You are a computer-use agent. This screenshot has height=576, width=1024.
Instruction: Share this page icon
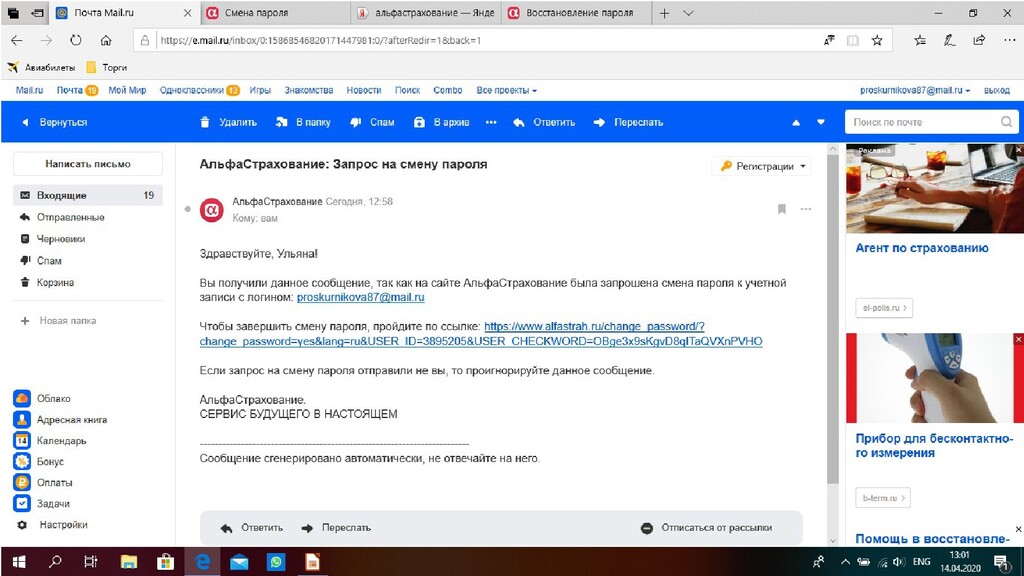pos(979,40)
